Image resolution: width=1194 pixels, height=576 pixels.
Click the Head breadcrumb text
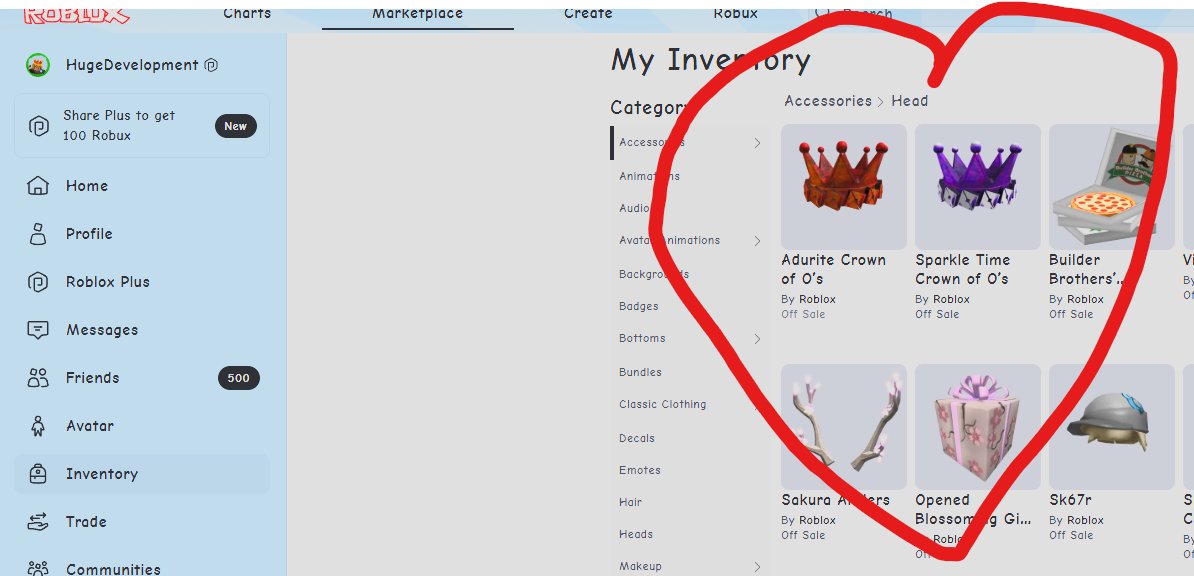pyautogui.click(x=909, y=101)
